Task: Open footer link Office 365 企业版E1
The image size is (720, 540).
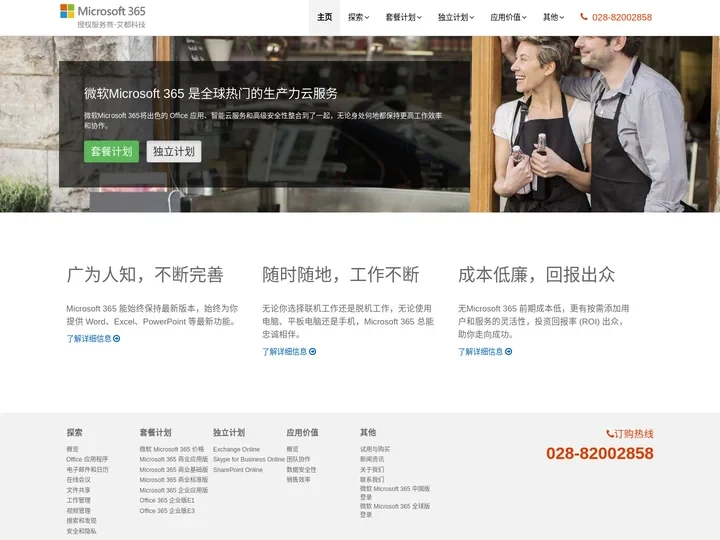Action: [x=167, y=500]
